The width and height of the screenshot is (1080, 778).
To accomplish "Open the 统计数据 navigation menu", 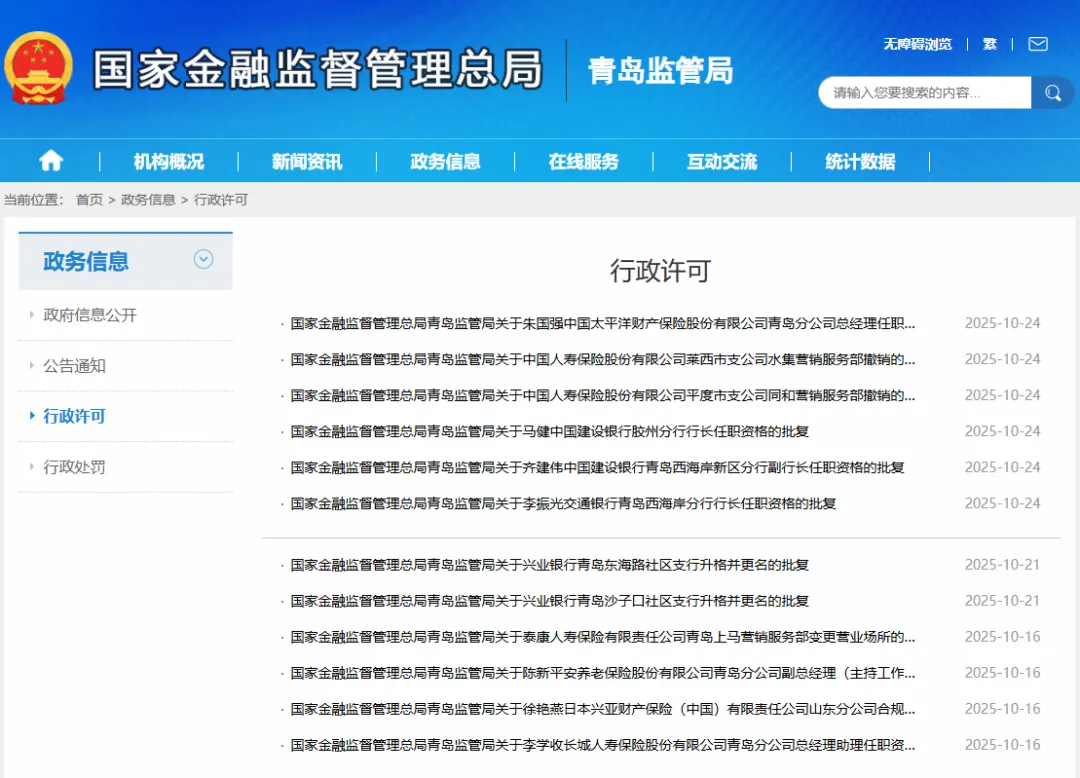I will point(860,161).
